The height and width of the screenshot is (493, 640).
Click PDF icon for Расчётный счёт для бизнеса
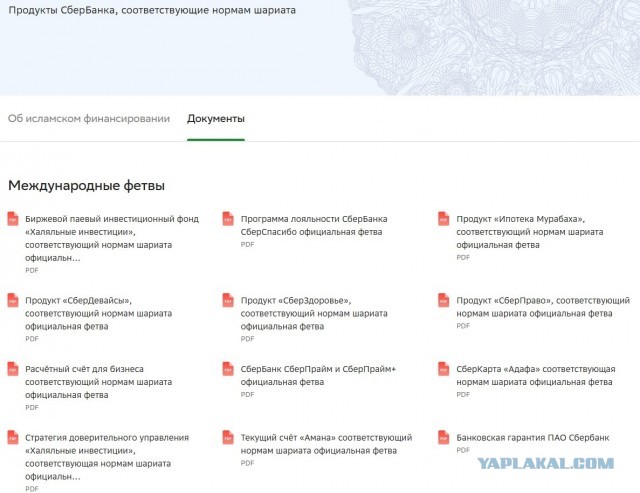[13, 369]
